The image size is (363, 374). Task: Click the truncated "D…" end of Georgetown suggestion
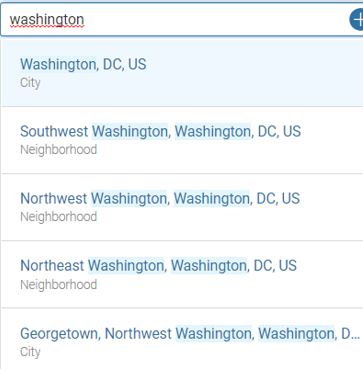coord(351,334)
